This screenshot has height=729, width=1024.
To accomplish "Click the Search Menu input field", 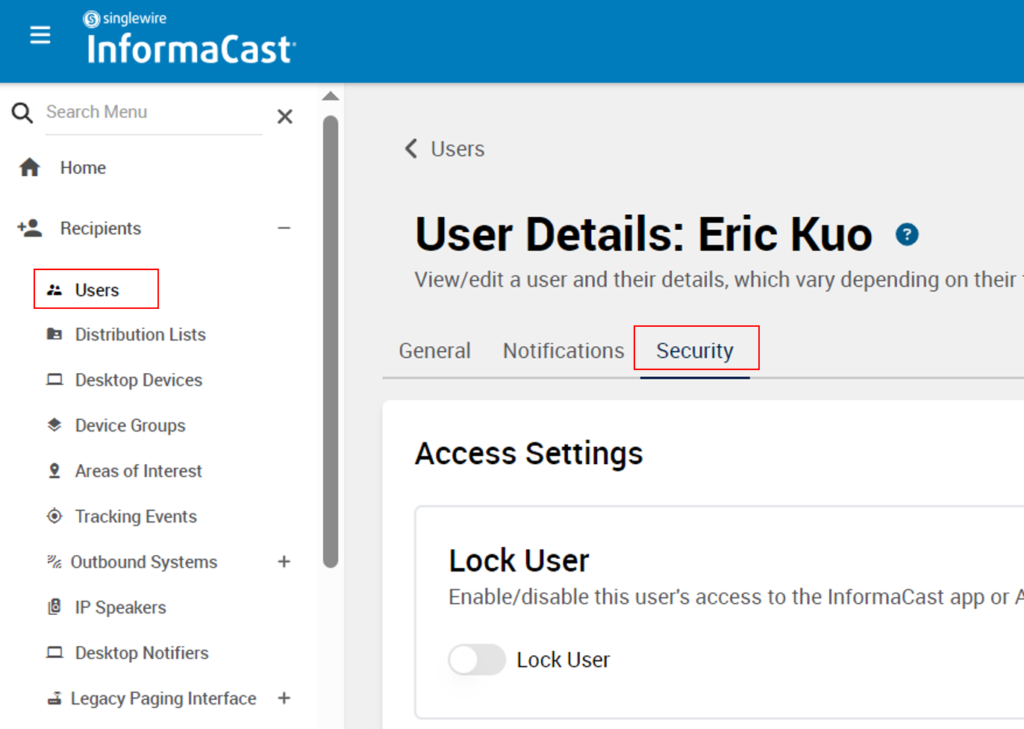I will tap(153, 112).
